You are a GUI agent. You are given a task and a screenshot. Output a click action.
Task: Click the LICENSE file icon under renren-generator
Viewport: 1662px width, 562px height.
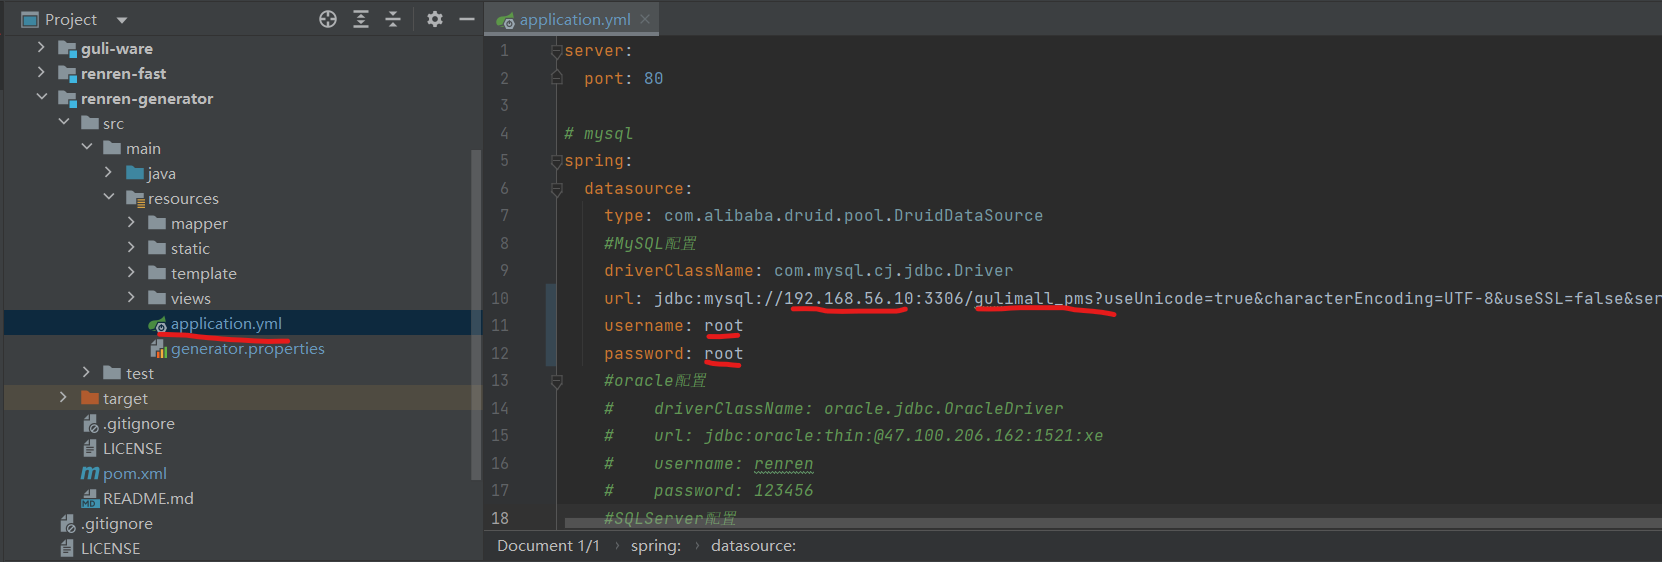click(90, 448)
